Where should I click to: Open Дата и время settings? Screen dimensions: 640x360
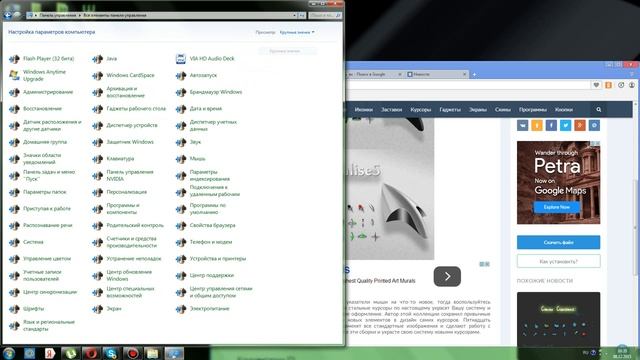coord(199,109)
